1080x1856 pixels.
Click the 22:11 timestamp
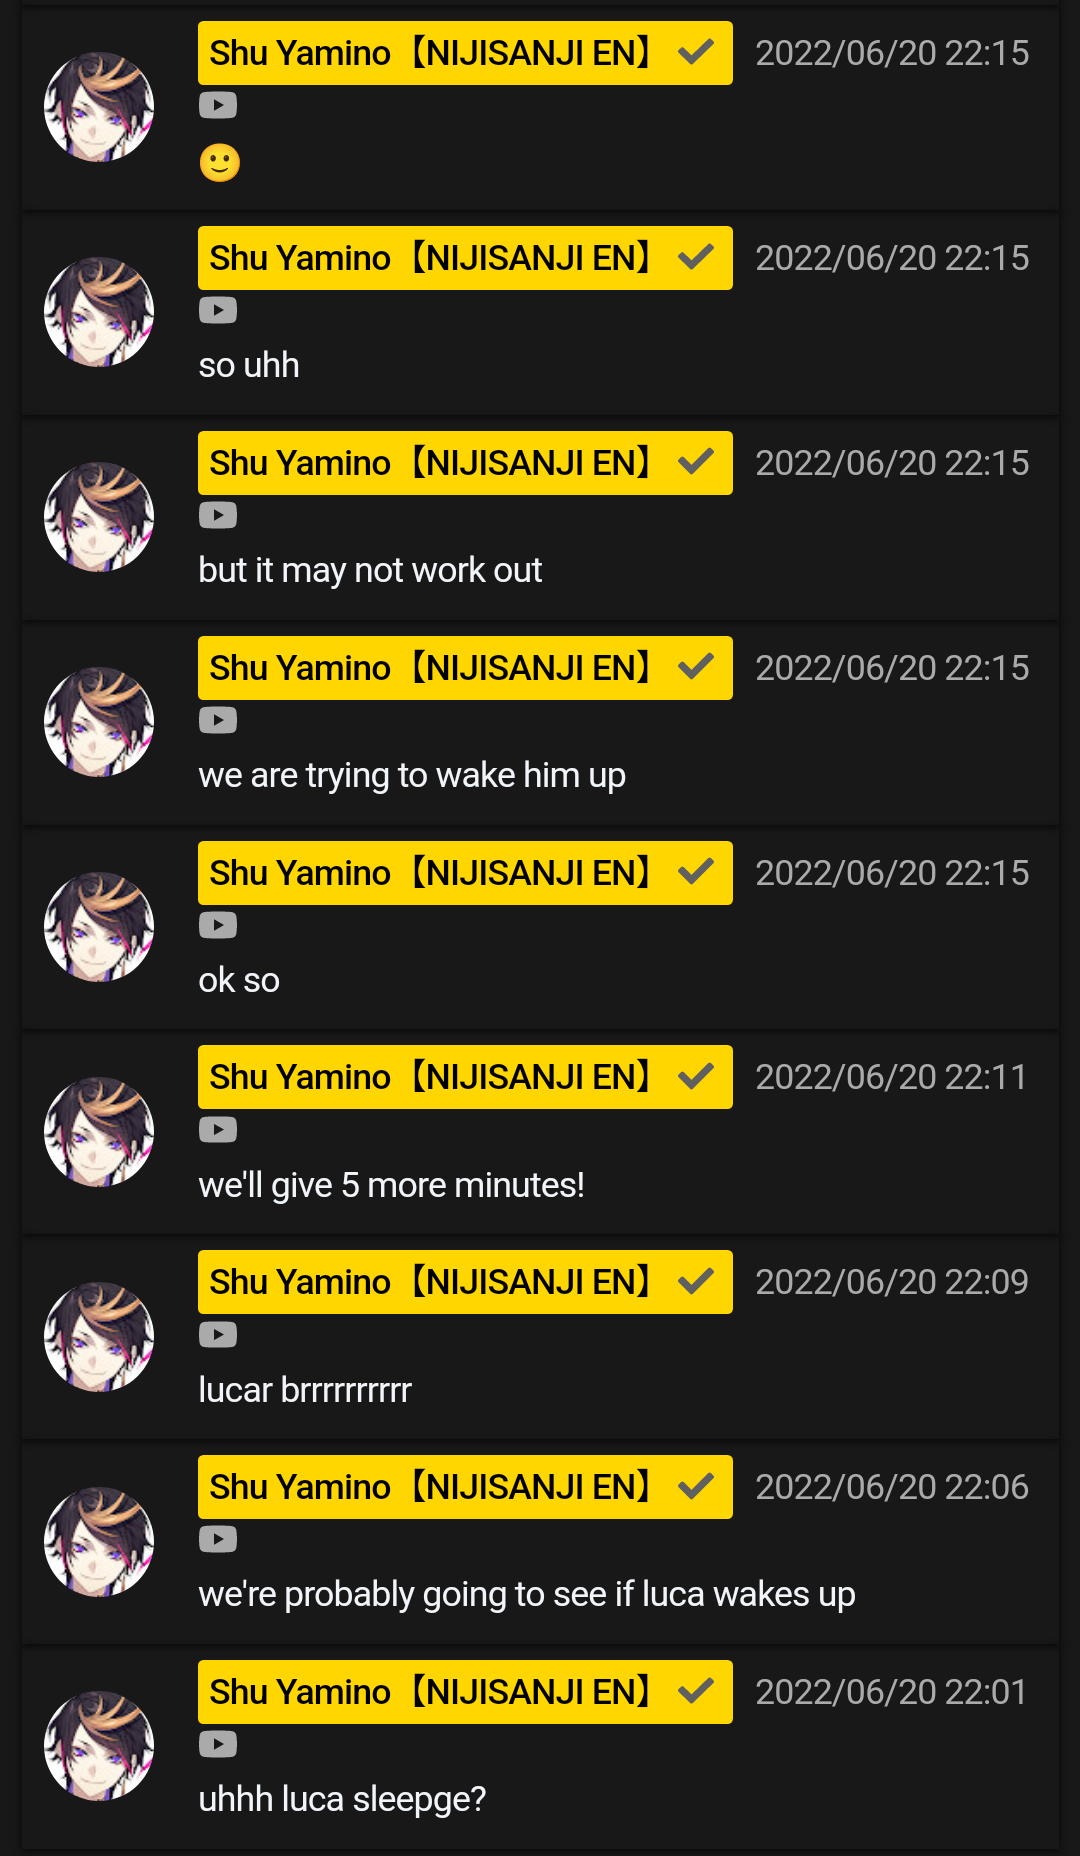pos(891,1077)
